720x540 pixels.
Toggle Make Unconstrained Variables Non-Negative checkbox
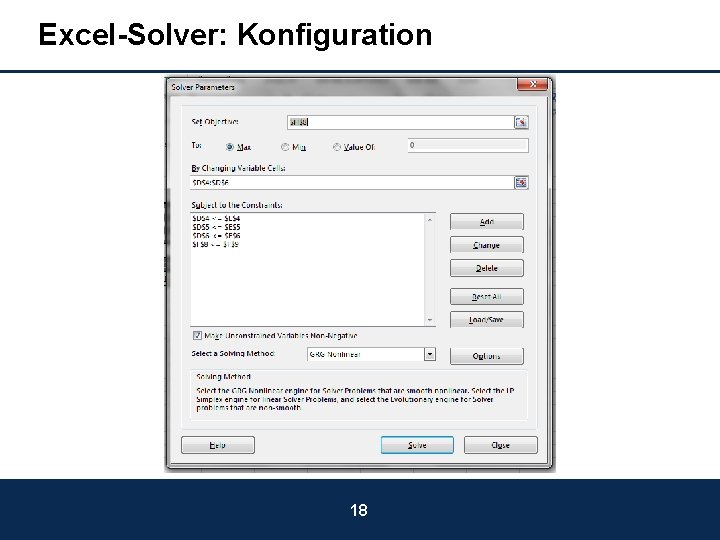(x=197, y=336)
